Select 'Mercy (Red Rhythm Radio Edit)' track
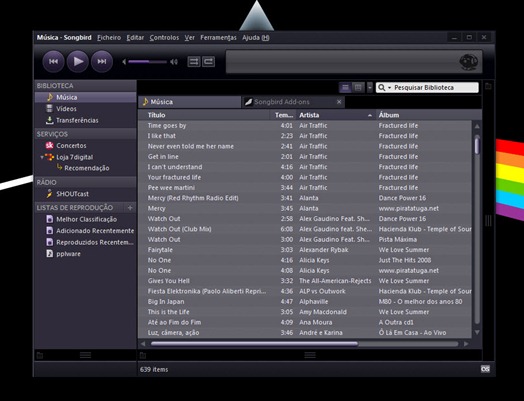The width and height of the screenshot is (524, 401). [305, 198]
